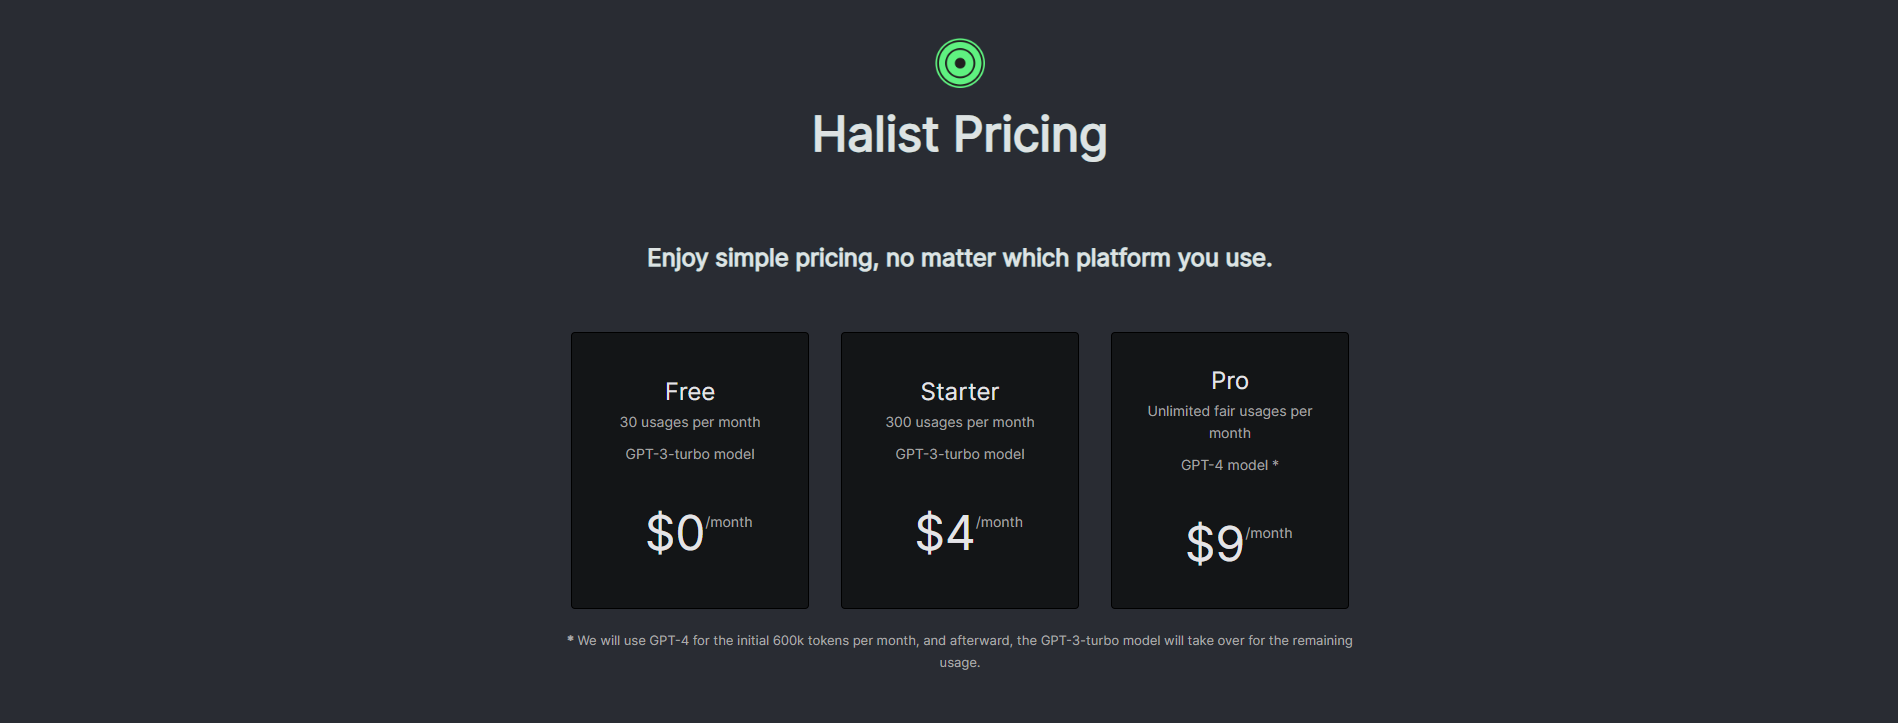Viewport: 1898px width, 723px height.
Task: Click the asterisk after GPT-4 model
Action: coord(1275,464)
